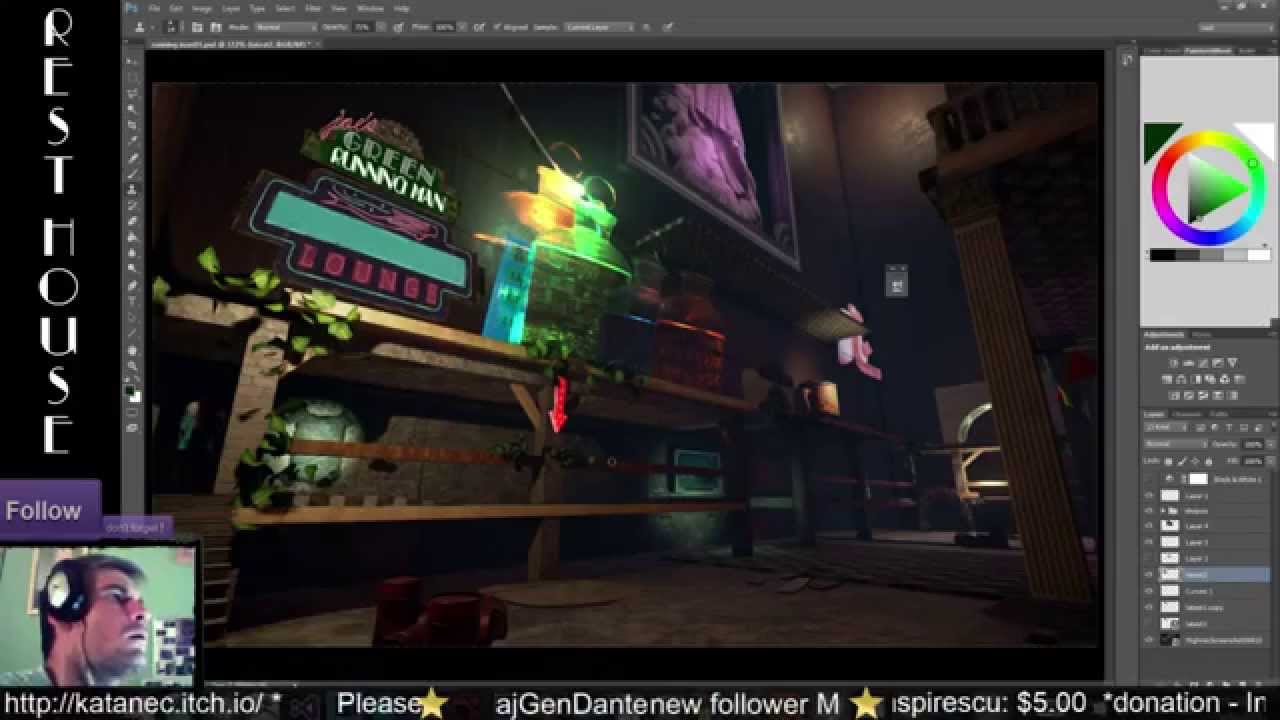Select the black swatch below color wheel
The height and width of the screenshot is (720, 1280).
point(1162,255)
